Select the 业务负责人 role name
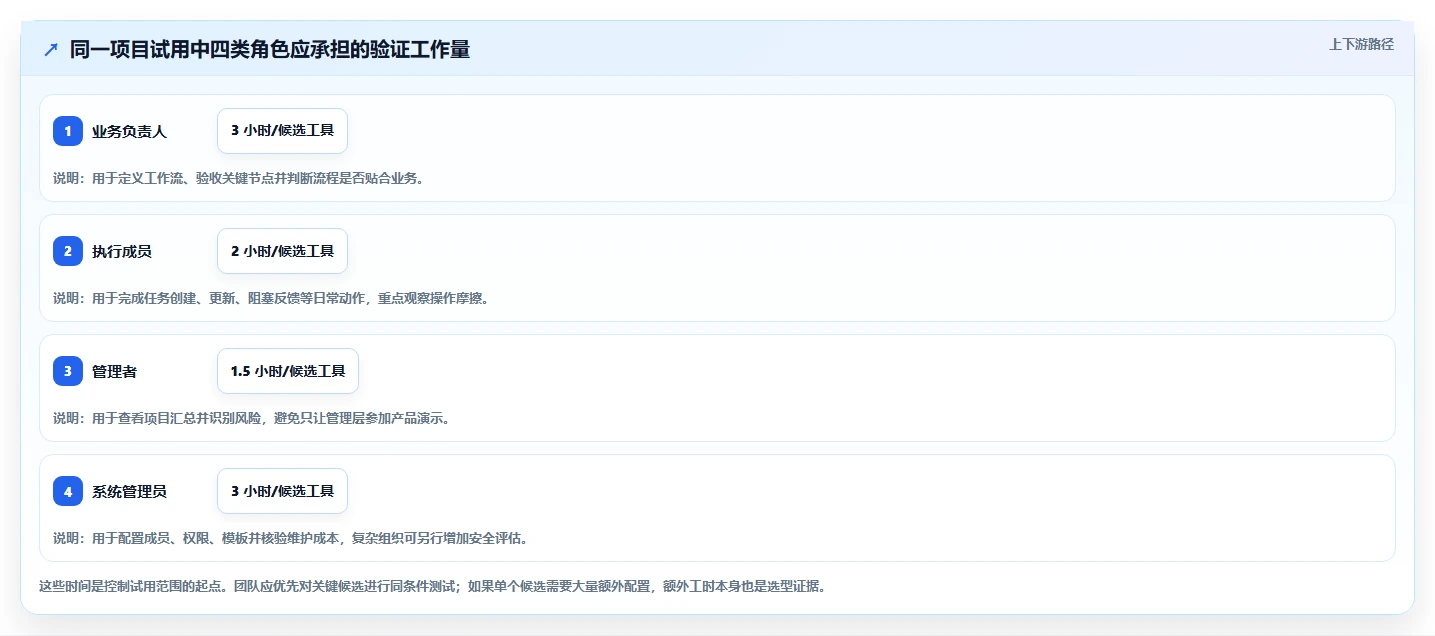The height and width of the screenshot is (636, 1435). [129, 131]
